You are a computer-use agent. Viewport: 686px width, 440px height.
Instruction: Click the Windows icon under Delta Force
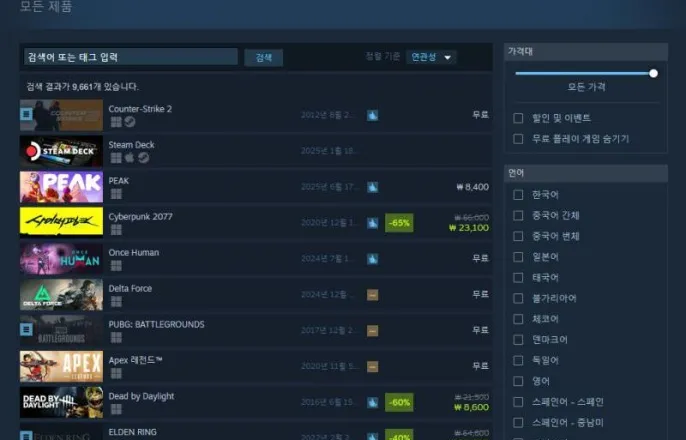coord(116,301)
